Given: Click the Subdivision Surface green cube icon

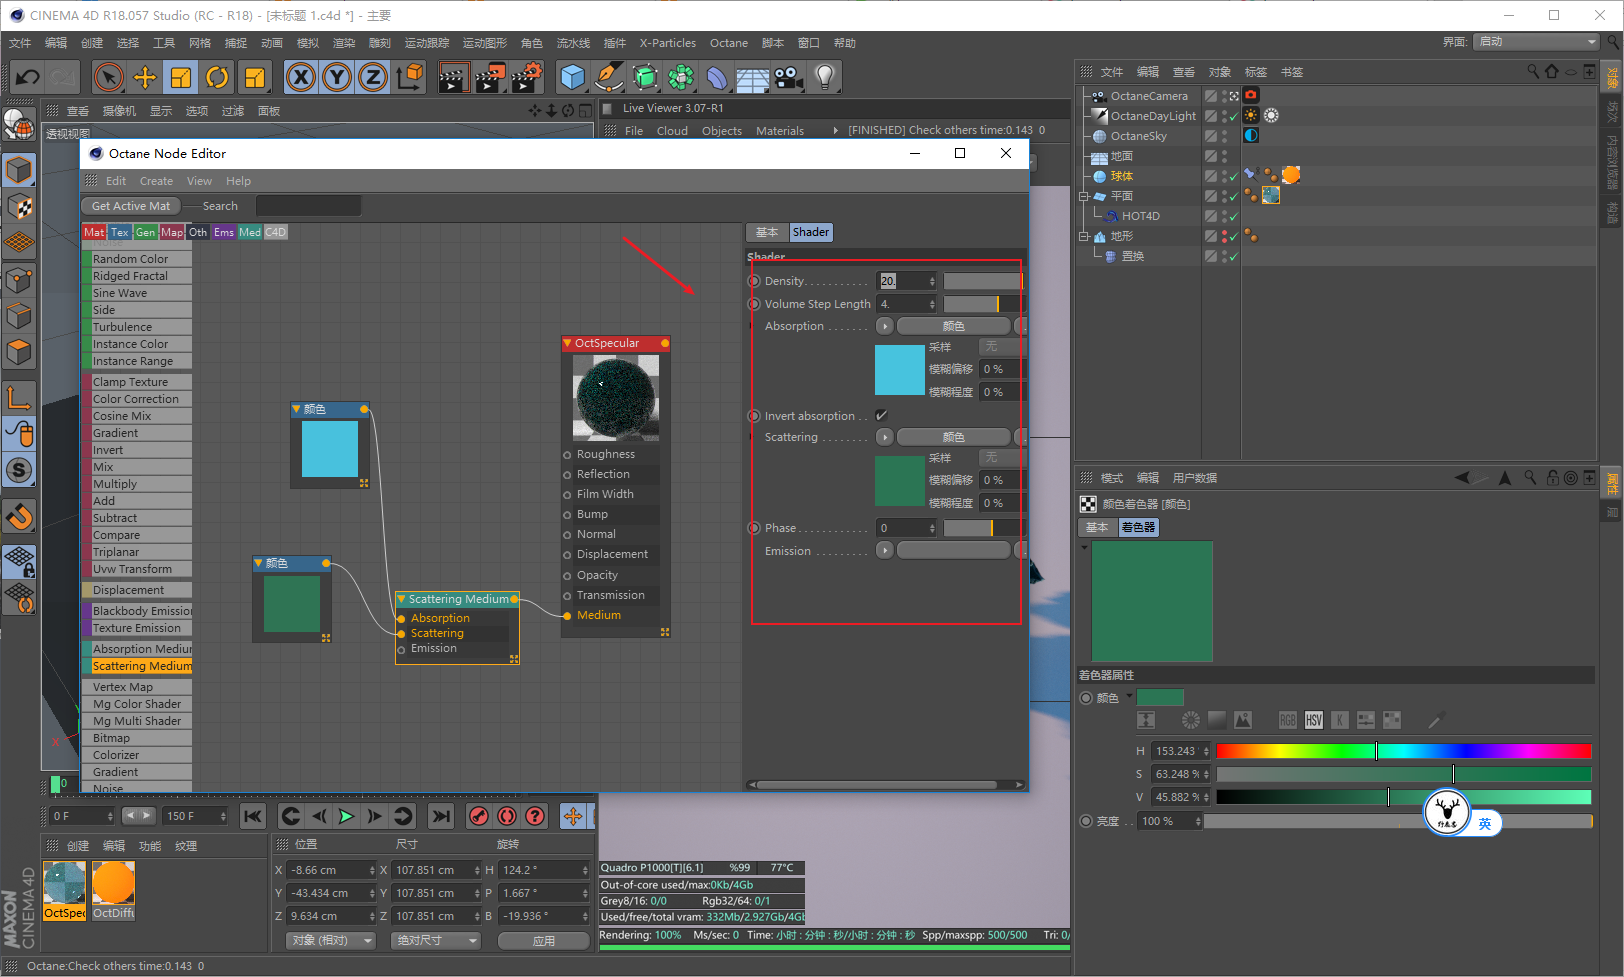Looking at the screenshot, I should [x=645, y=77].
